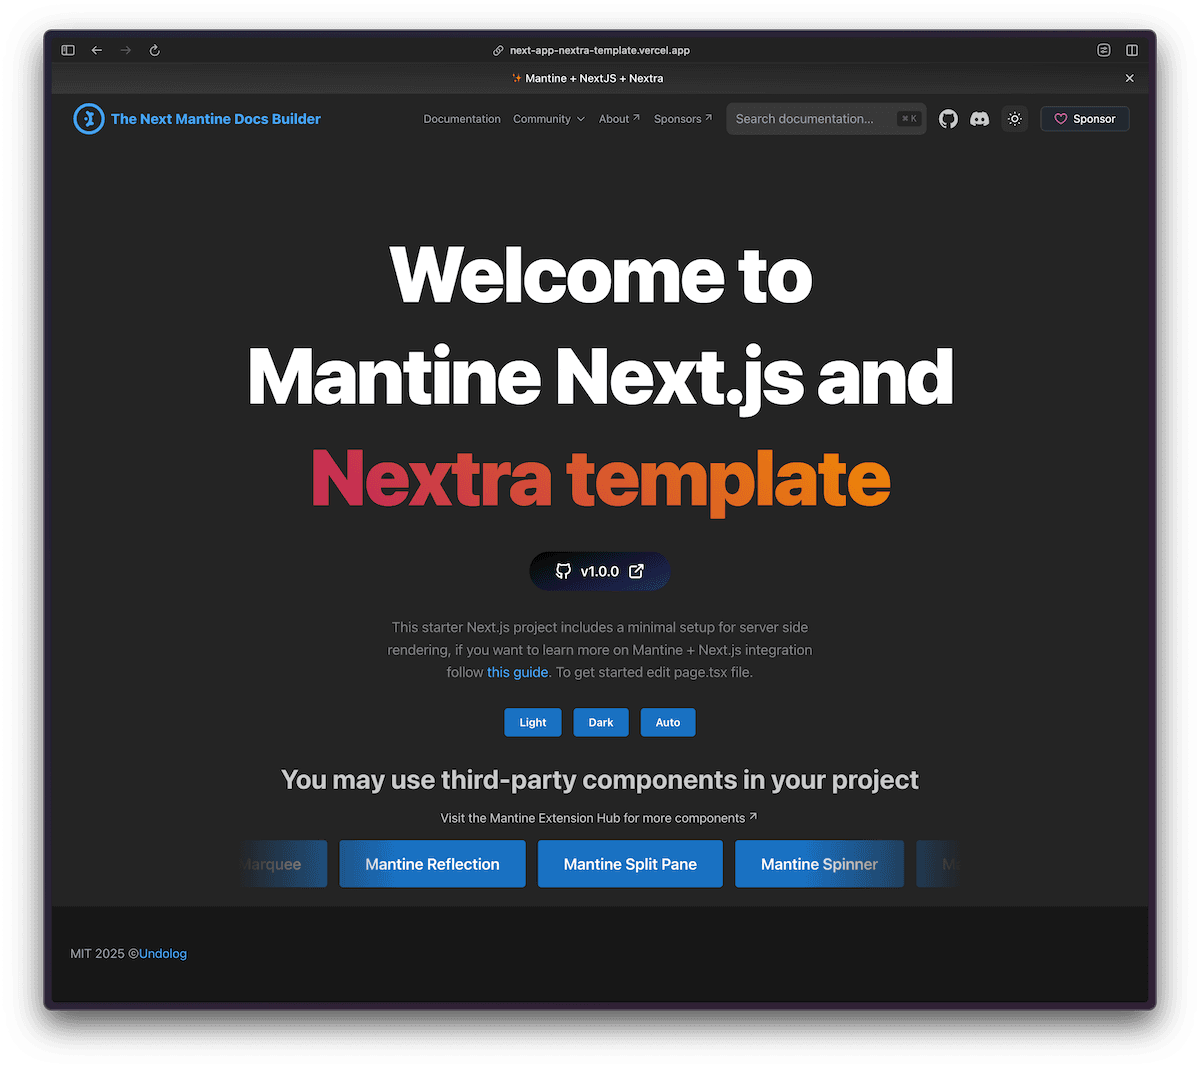Click the external-link icon on v1.0.0 badge

(637, 571)
